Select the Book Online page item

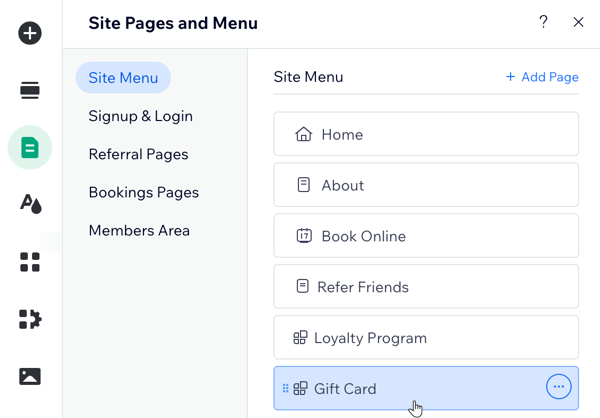click(x=426, y=236)
